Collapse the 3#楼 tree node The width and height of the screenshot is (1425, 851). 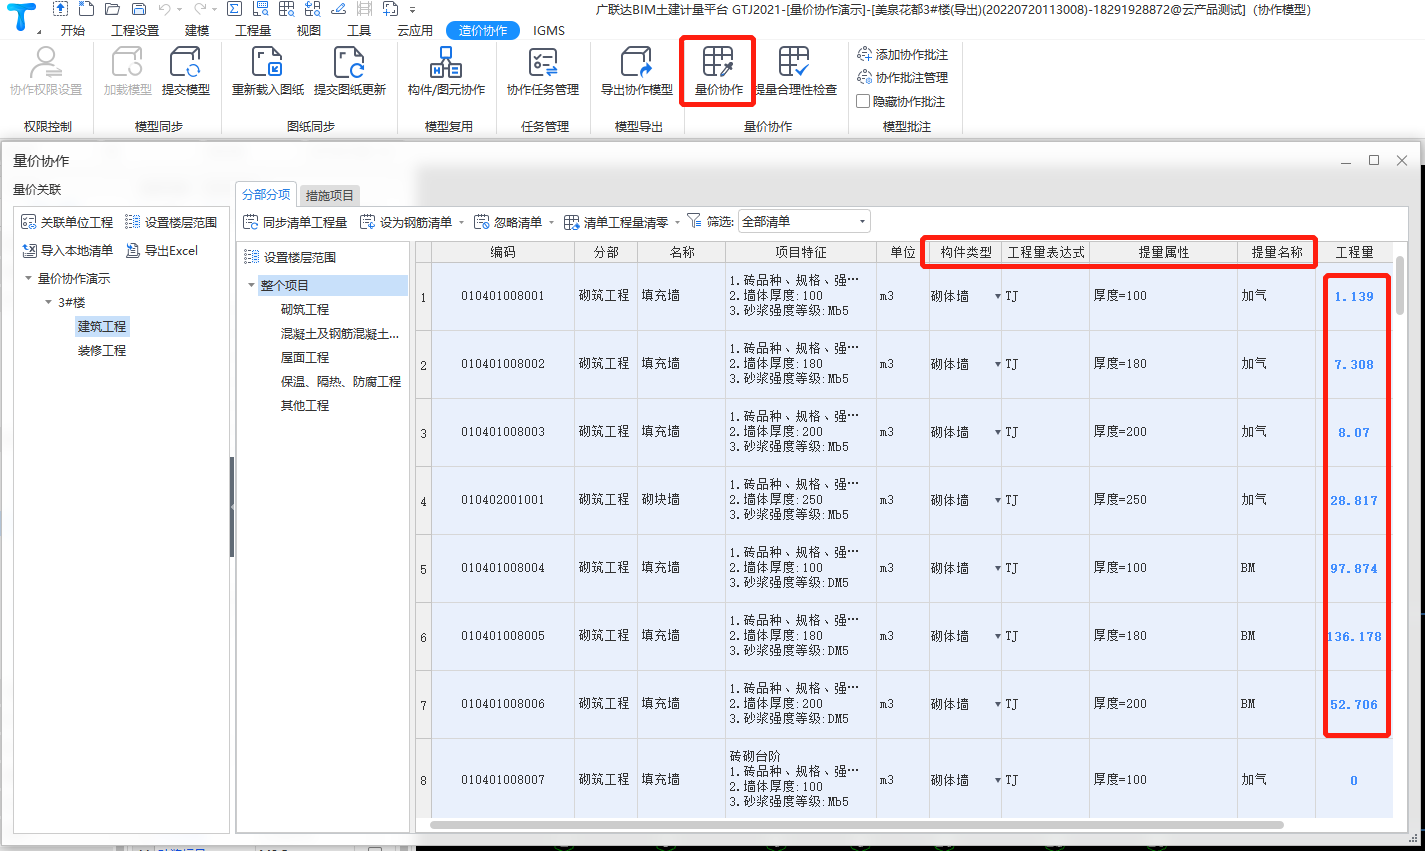(x=48, y=302)
